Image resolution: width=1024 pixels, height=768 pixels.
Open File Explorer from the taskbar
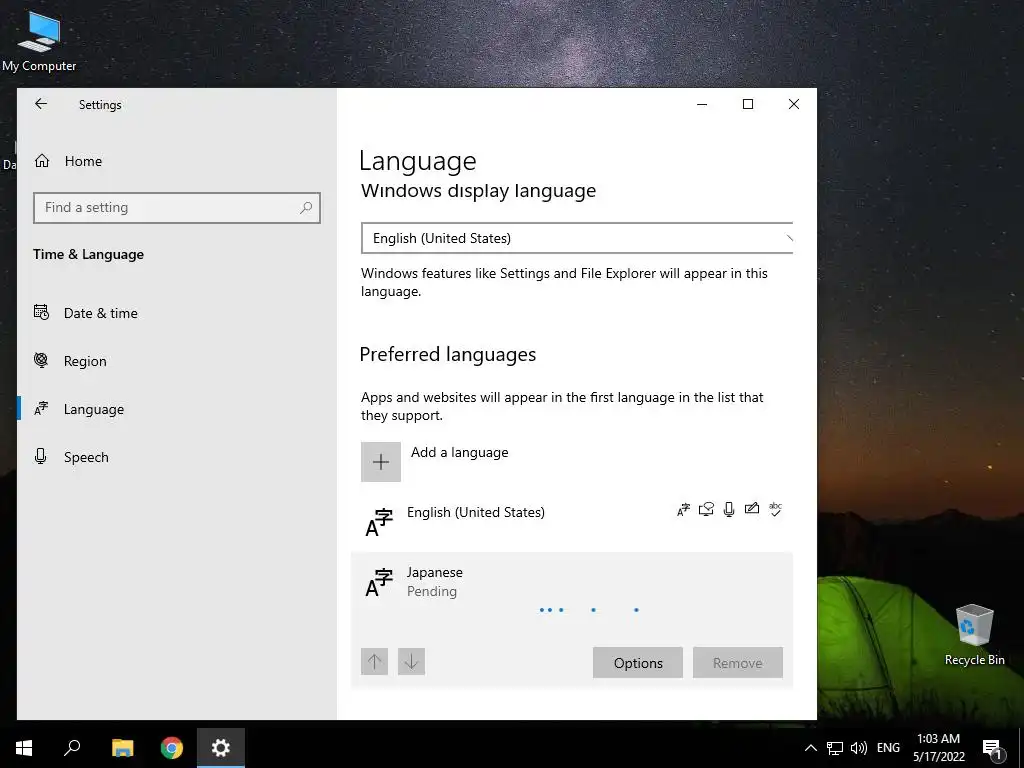tap(122, 748)
